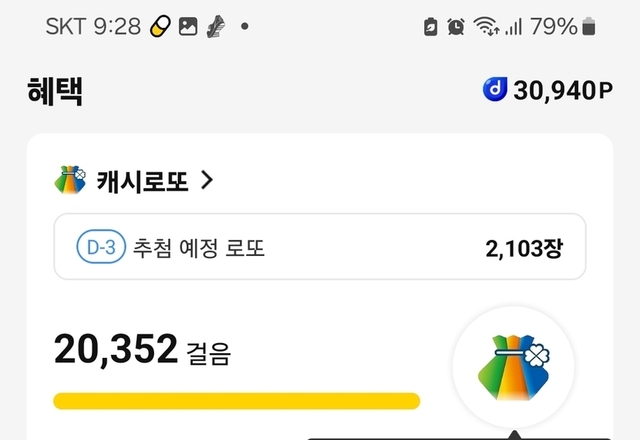This screenshot has width=640, height=440.
Task: Tap the battery saver leaf status icon
Action: pyautogui.click(x=430, y=27)
